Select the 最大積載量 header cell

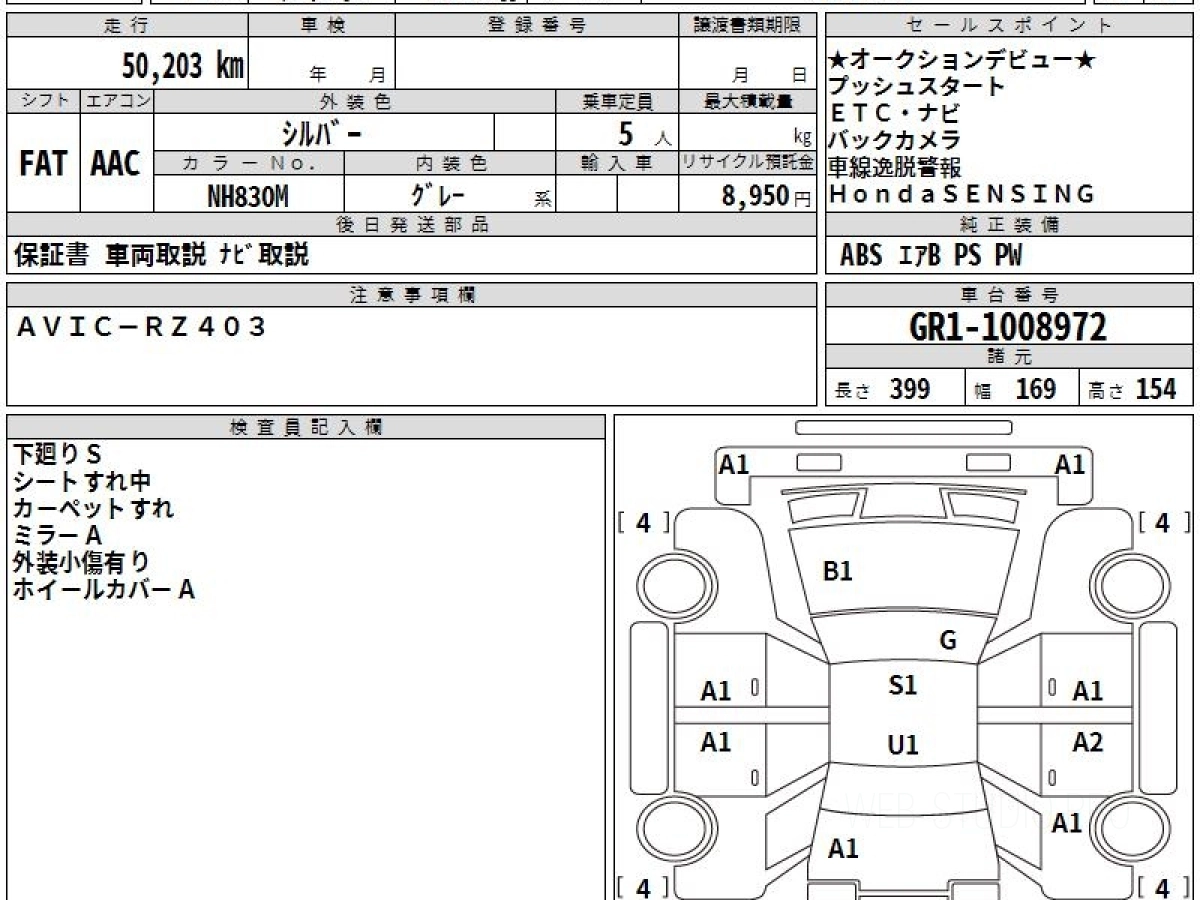click(x=747, y=101)
